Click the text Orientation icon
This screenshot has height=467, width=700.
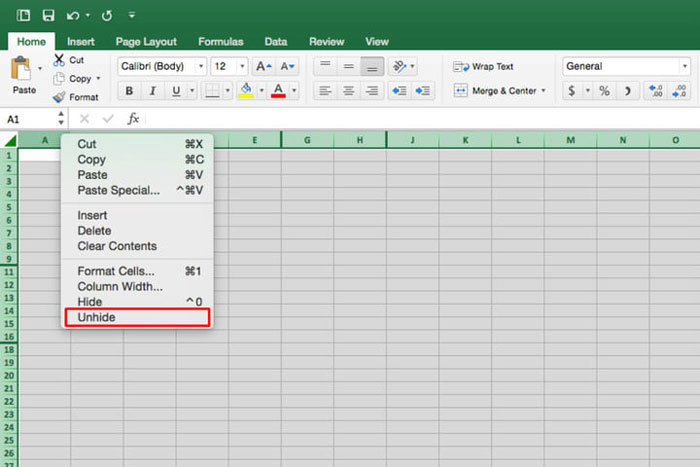coord(399,67)
